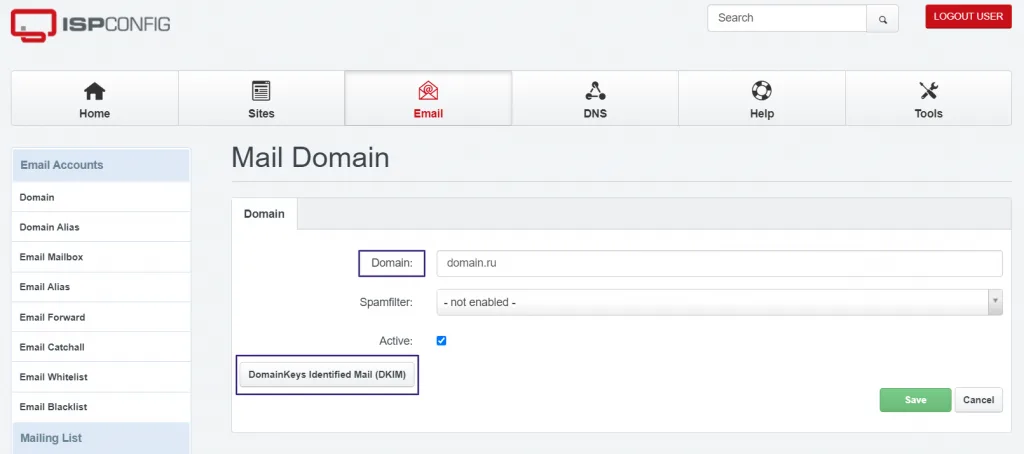Click the Spamfilter dropdown arrow
Viewport: 1024px width, 454px height.
pyautogui.click(x=995, y=302)
